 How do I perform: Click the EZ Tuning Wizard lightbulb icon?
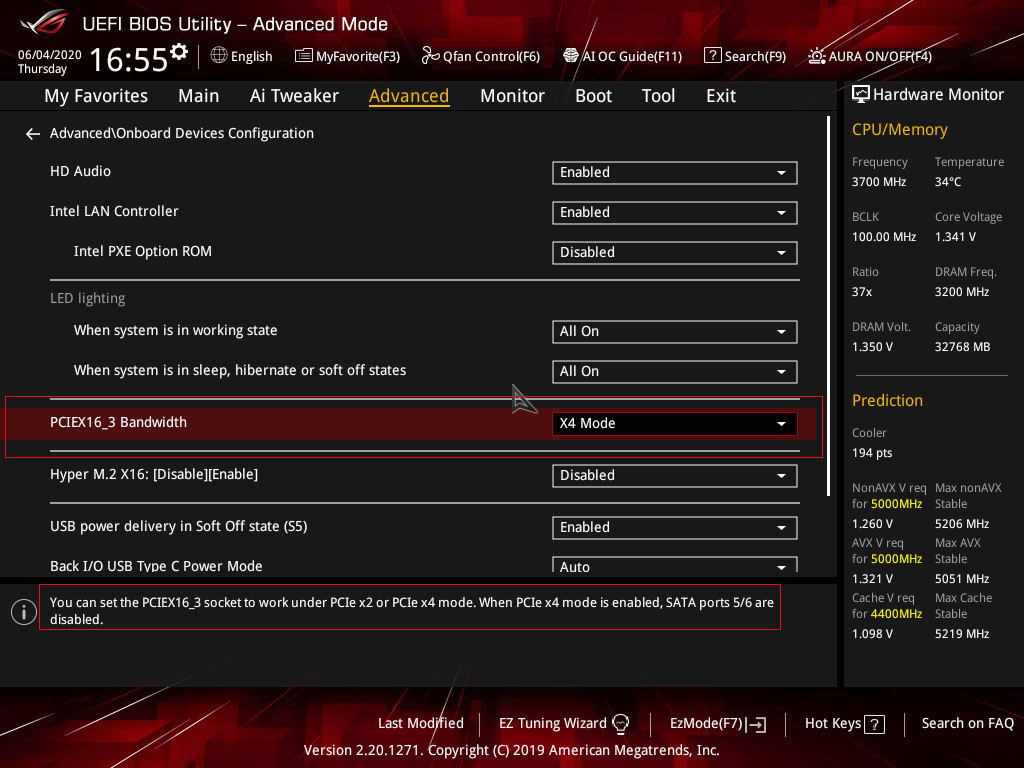coord(620,723)
